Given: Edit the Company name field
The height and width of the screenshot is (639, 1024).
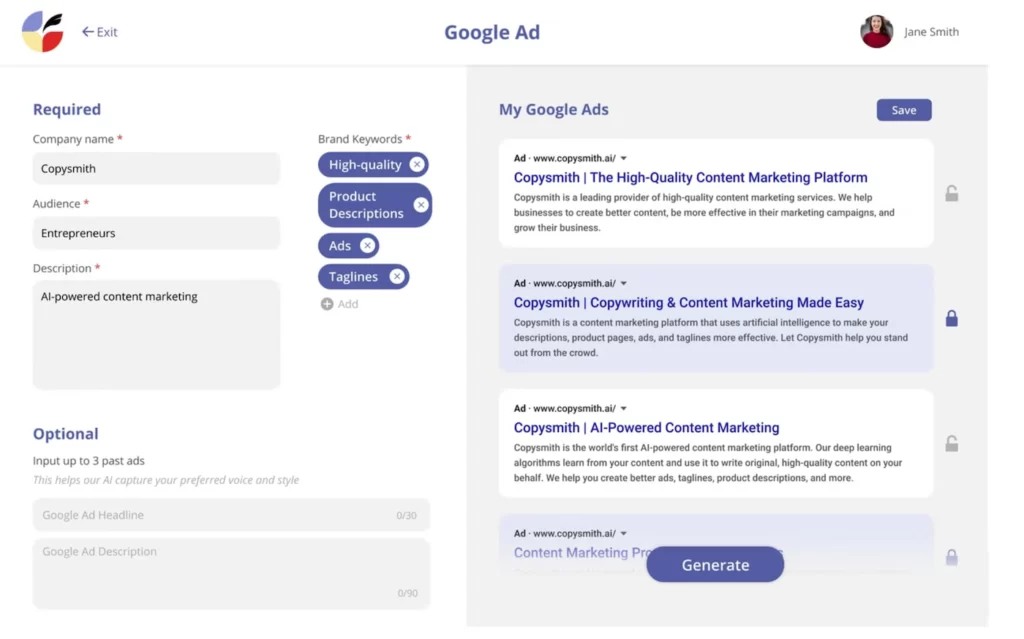Looking at the screenshot, I should click(157, 169).
